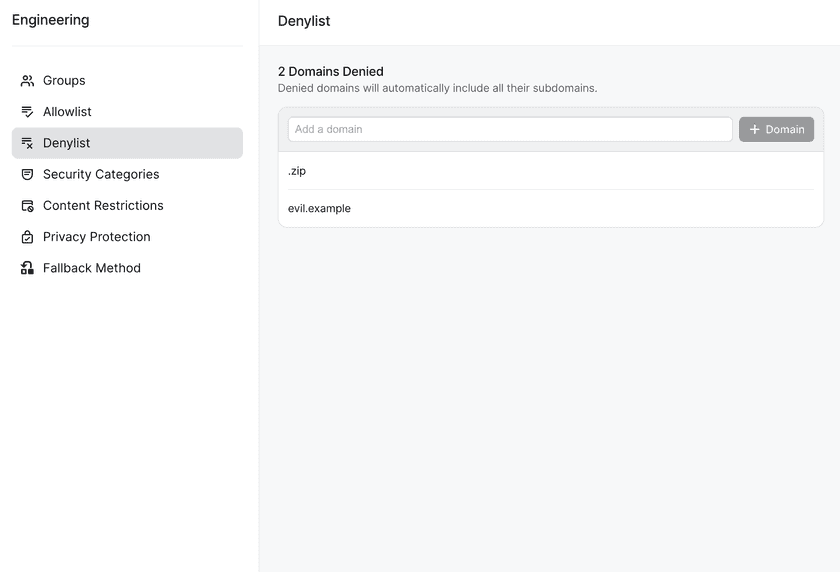The image size is (840, 572).
Task: Switch to Fallback Method page
Action: (92, 268)
